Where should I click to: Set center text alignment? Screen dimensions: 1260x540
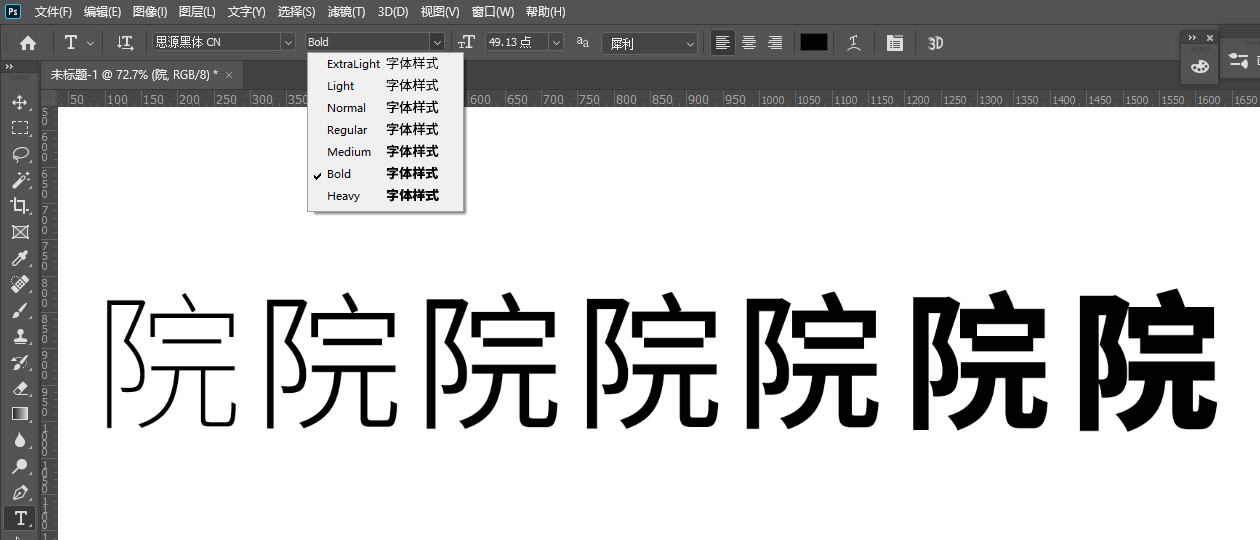748,43
